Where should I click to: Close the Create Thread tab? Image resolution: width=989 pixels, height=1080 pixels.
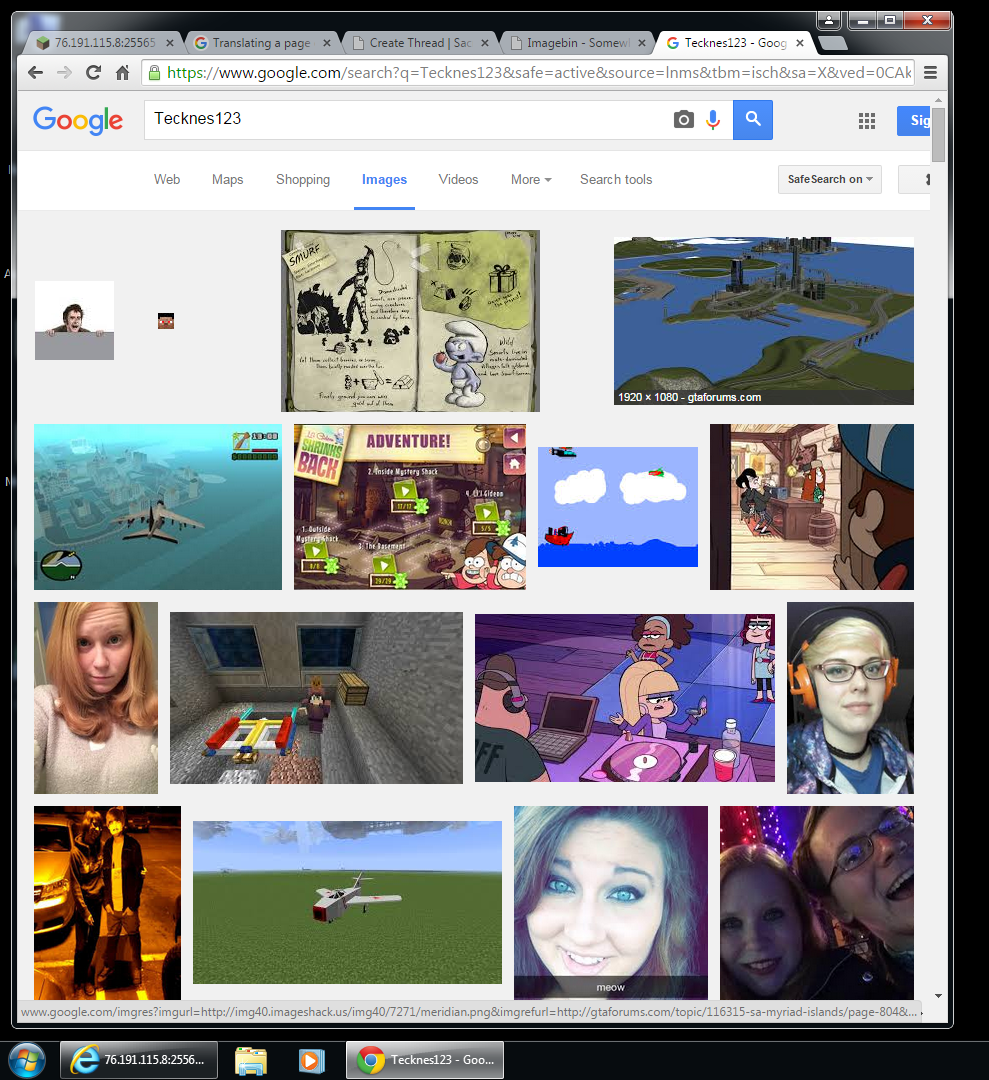(485, 43)
